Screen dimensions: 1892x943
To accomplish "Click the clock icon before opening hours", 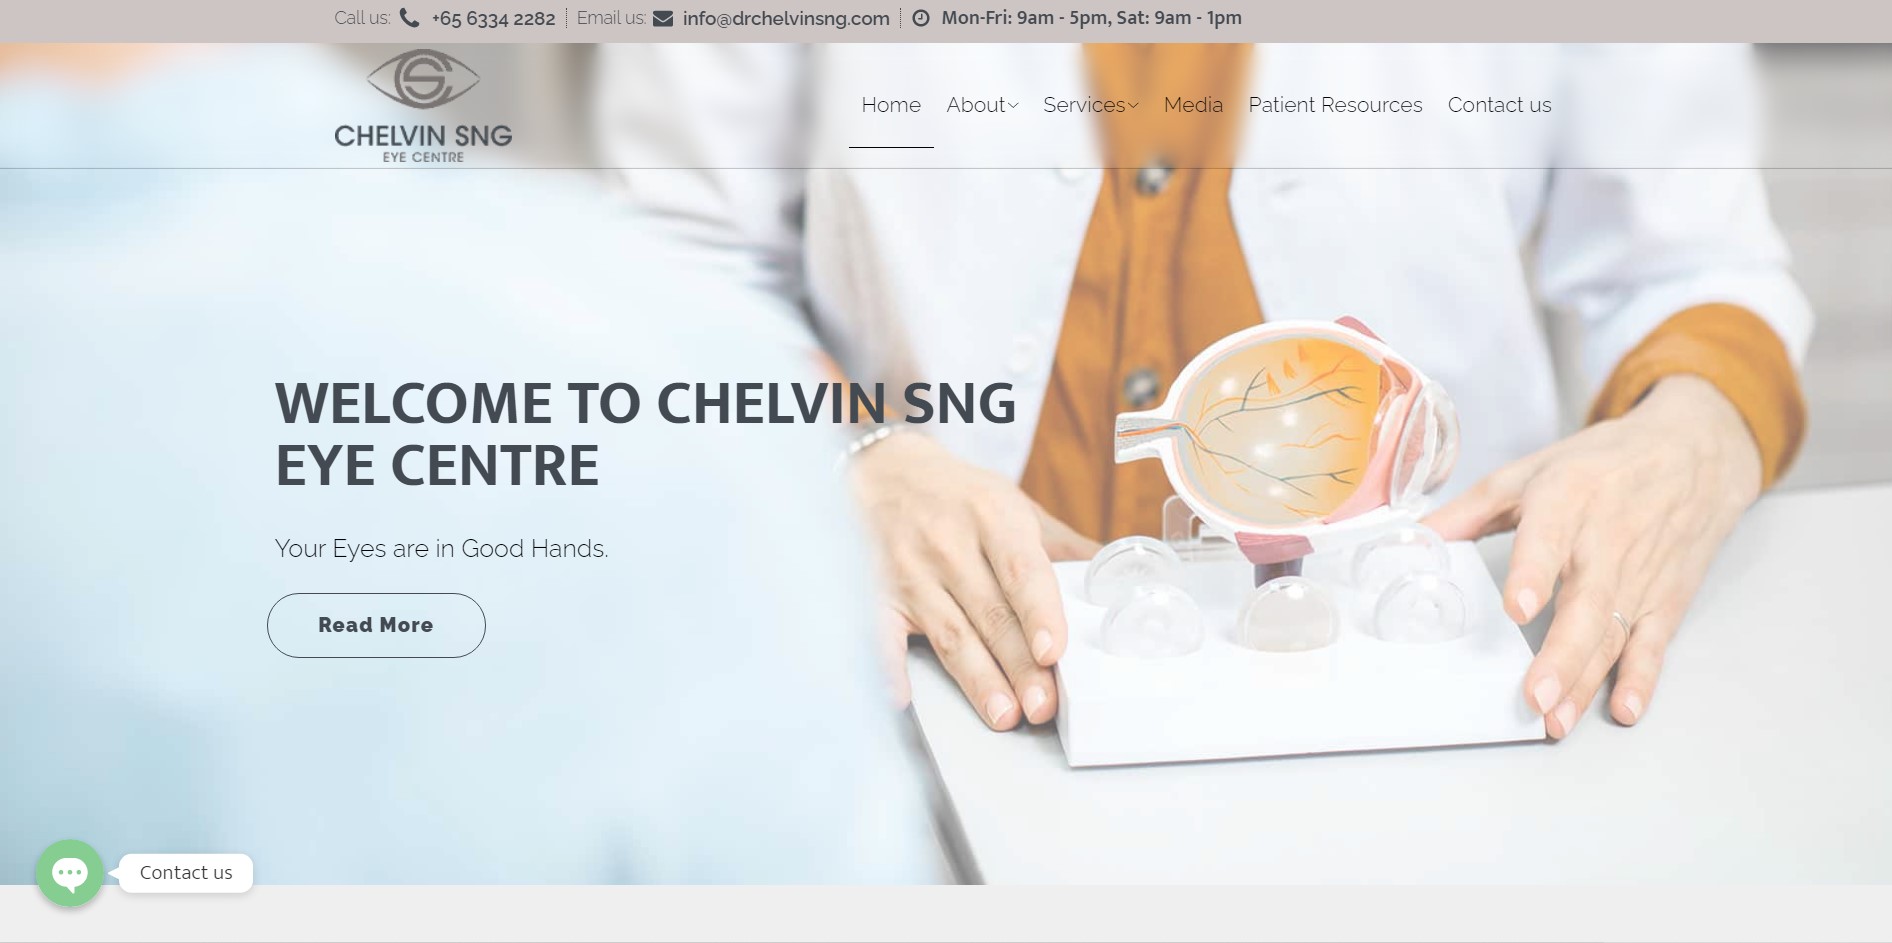I will click(921, 18).
